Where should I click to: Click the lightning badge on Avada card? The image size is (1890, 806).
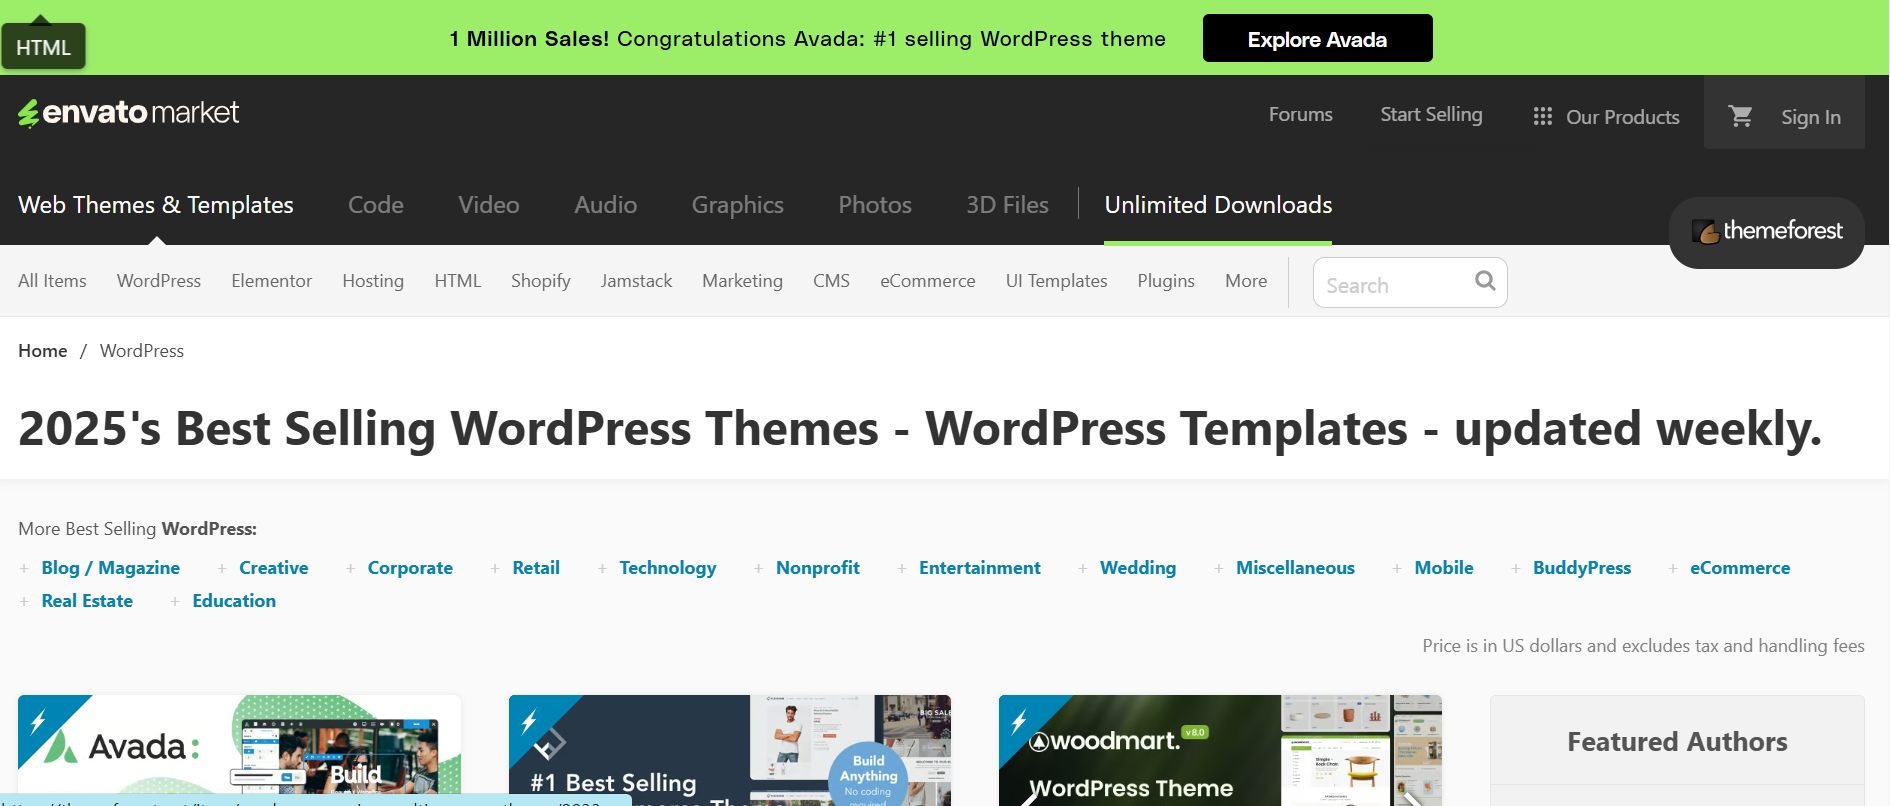[x=39, y=720]
